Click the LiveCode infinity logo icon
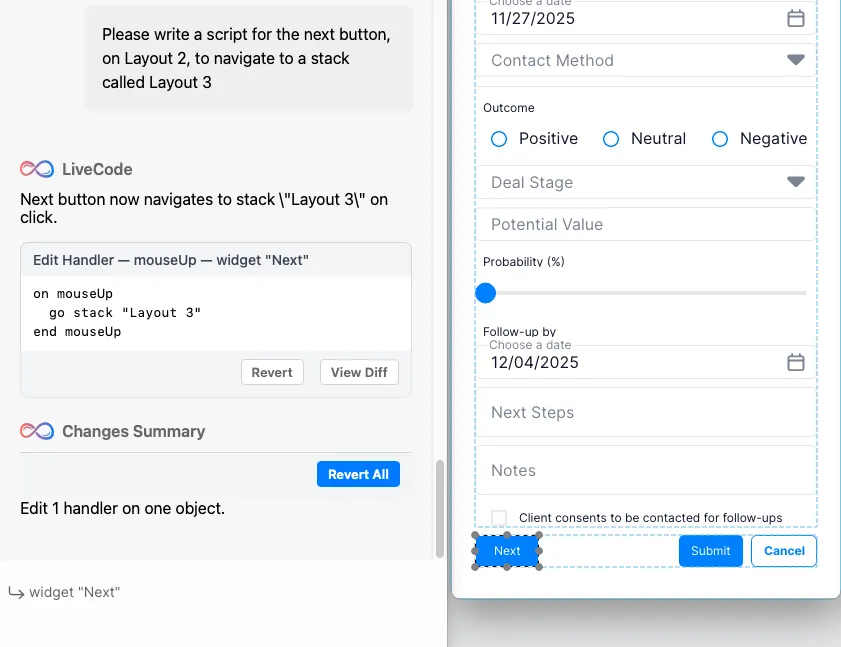 pos(36,169)
